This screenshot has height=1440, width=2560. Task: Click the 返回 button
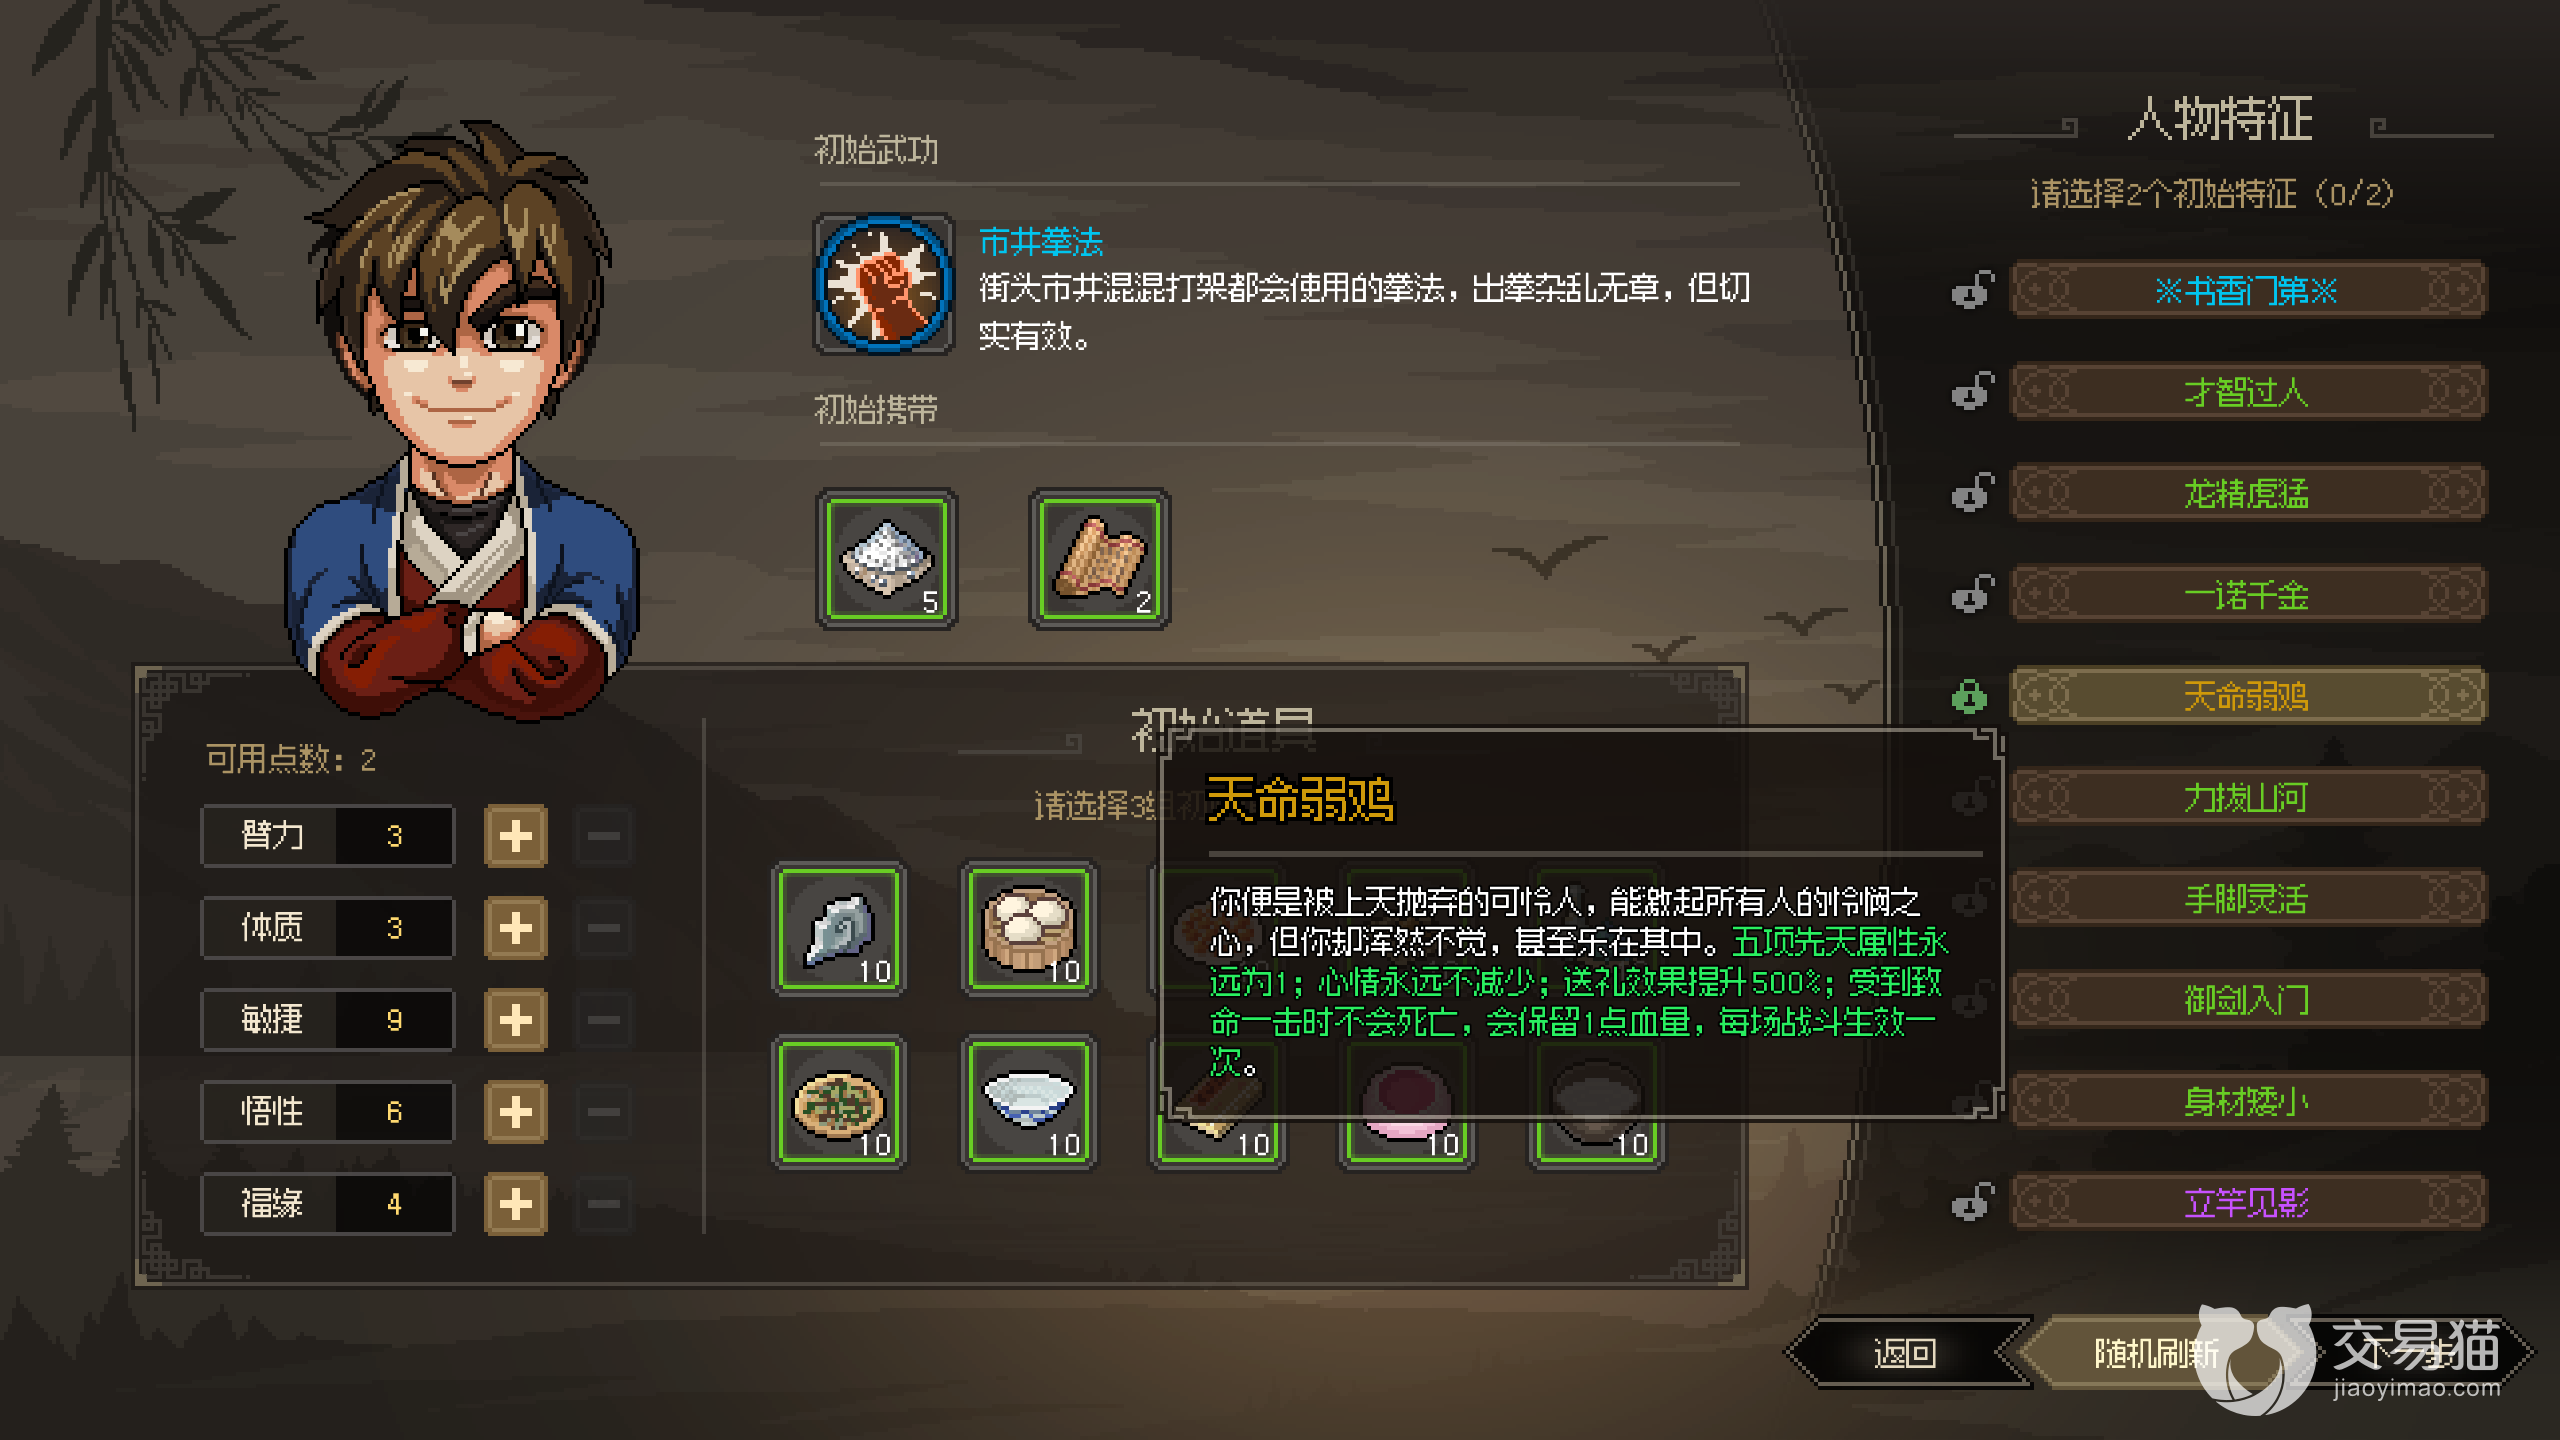(x=1906, y=1353)
